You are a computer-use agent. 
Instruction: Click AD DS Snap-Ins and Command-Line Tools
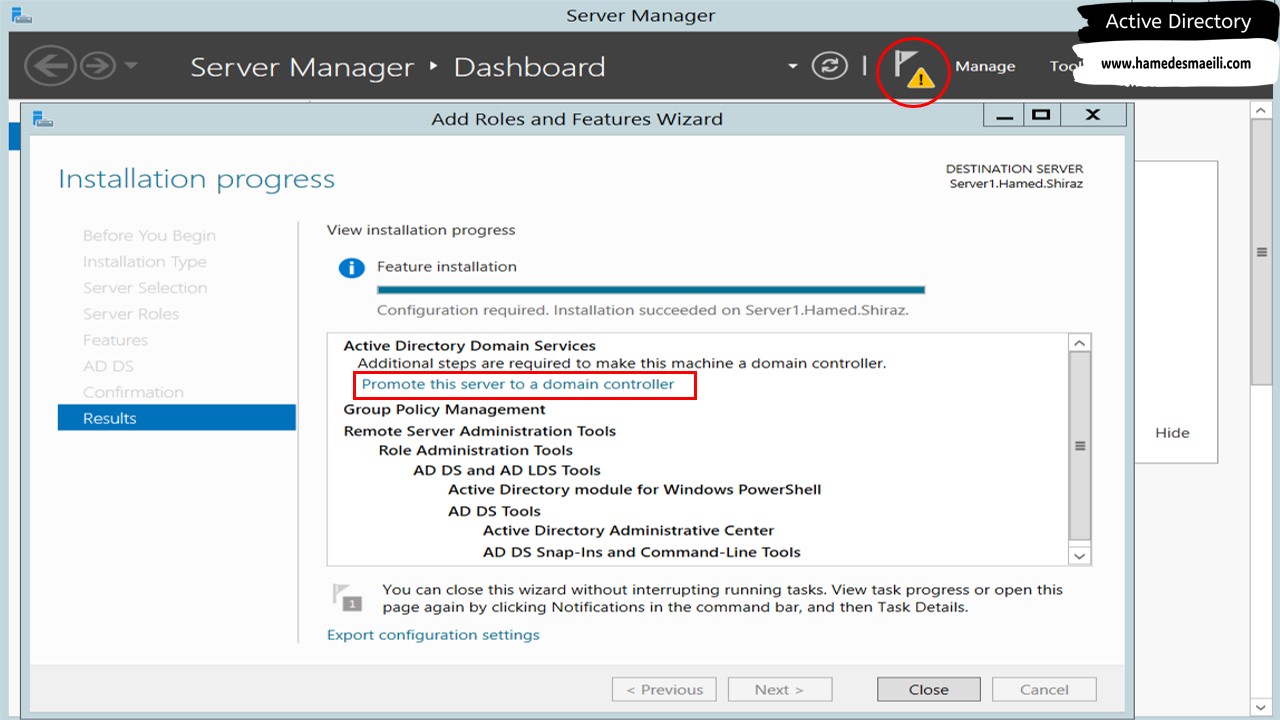(x=641, y=552)
